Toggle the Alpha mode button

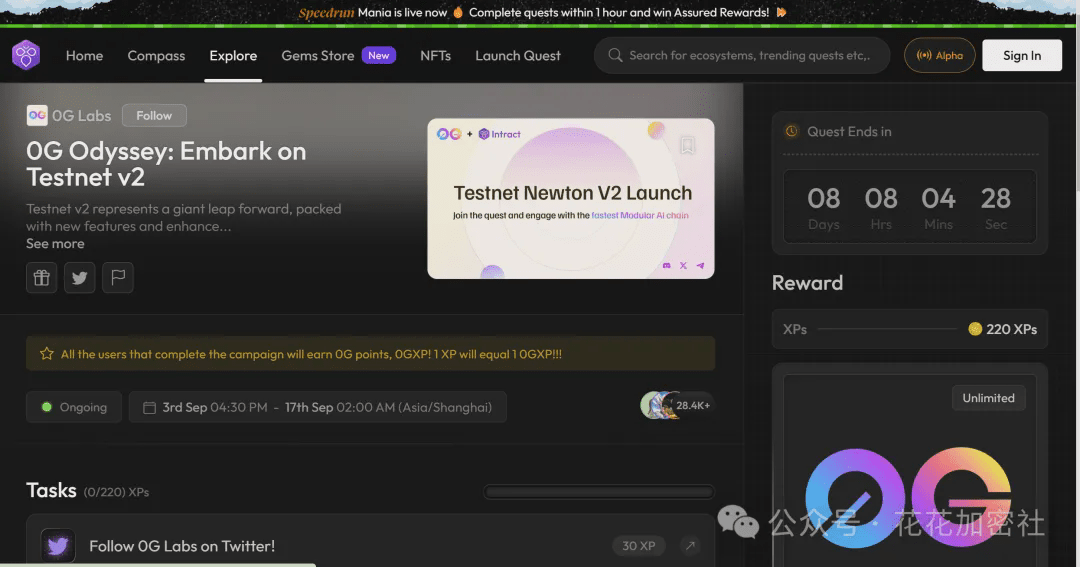pos(939,56)
